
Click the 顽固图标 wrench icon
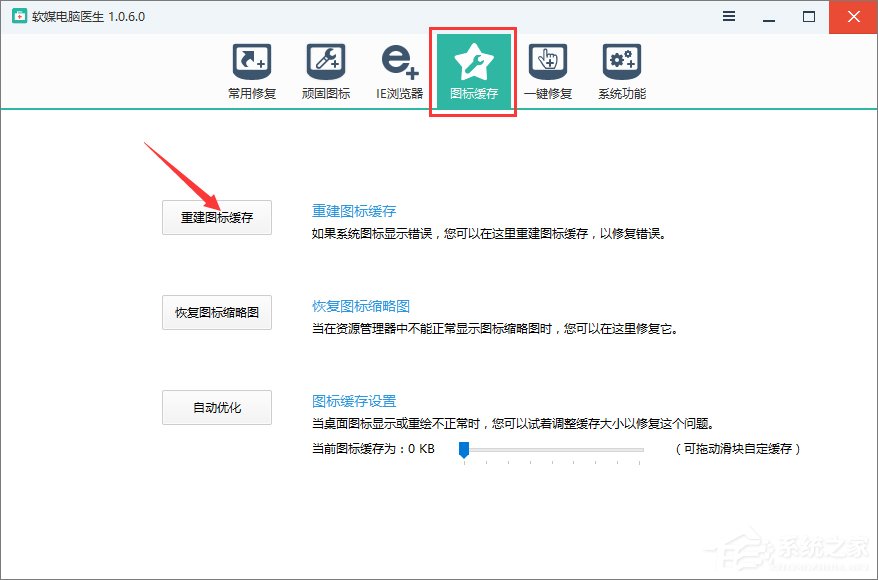[325, 60]
